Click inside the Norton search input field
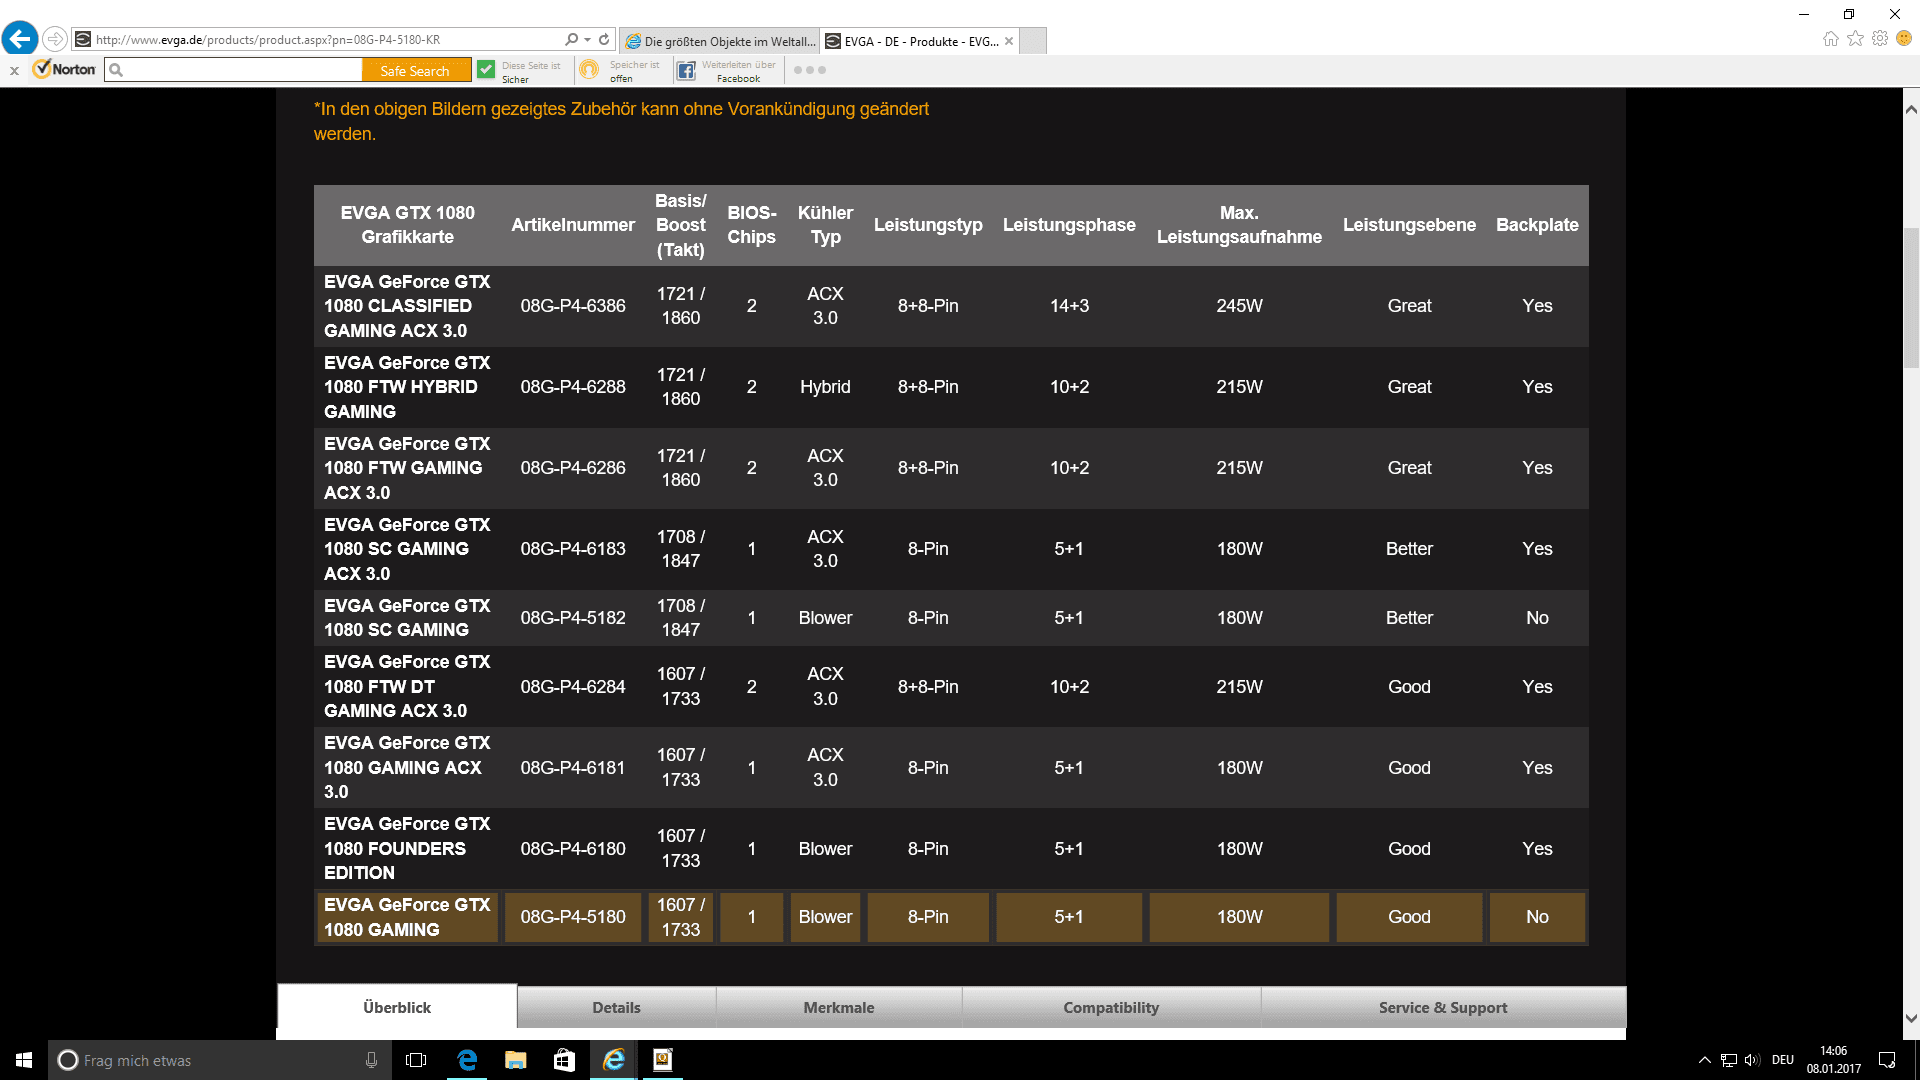 (233, 69)
